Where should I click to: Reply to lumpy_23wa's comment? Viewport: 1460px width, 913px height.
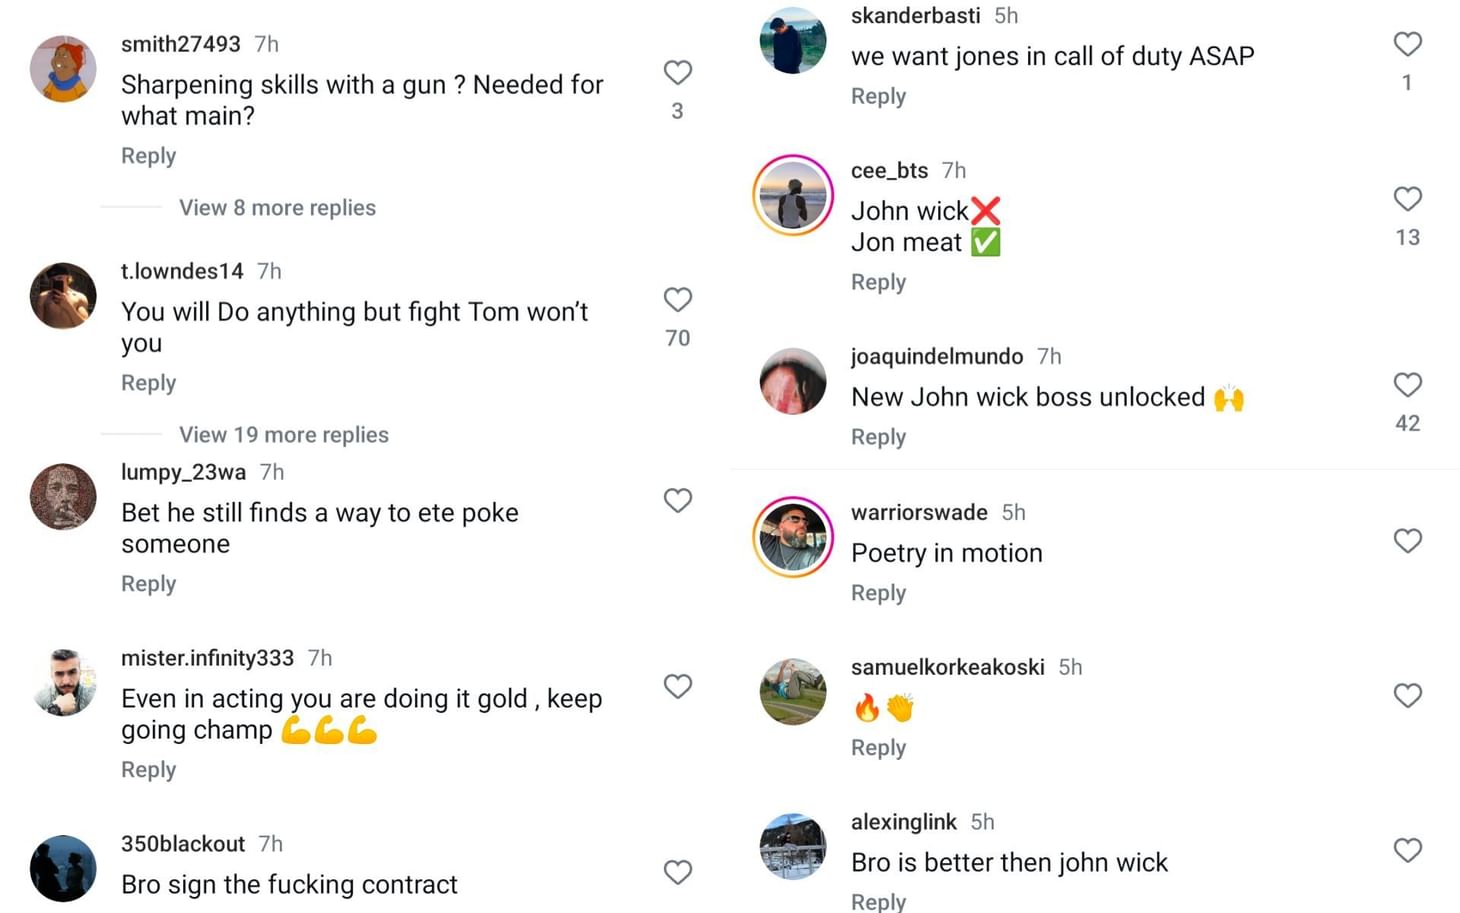[x=148, y=583]
